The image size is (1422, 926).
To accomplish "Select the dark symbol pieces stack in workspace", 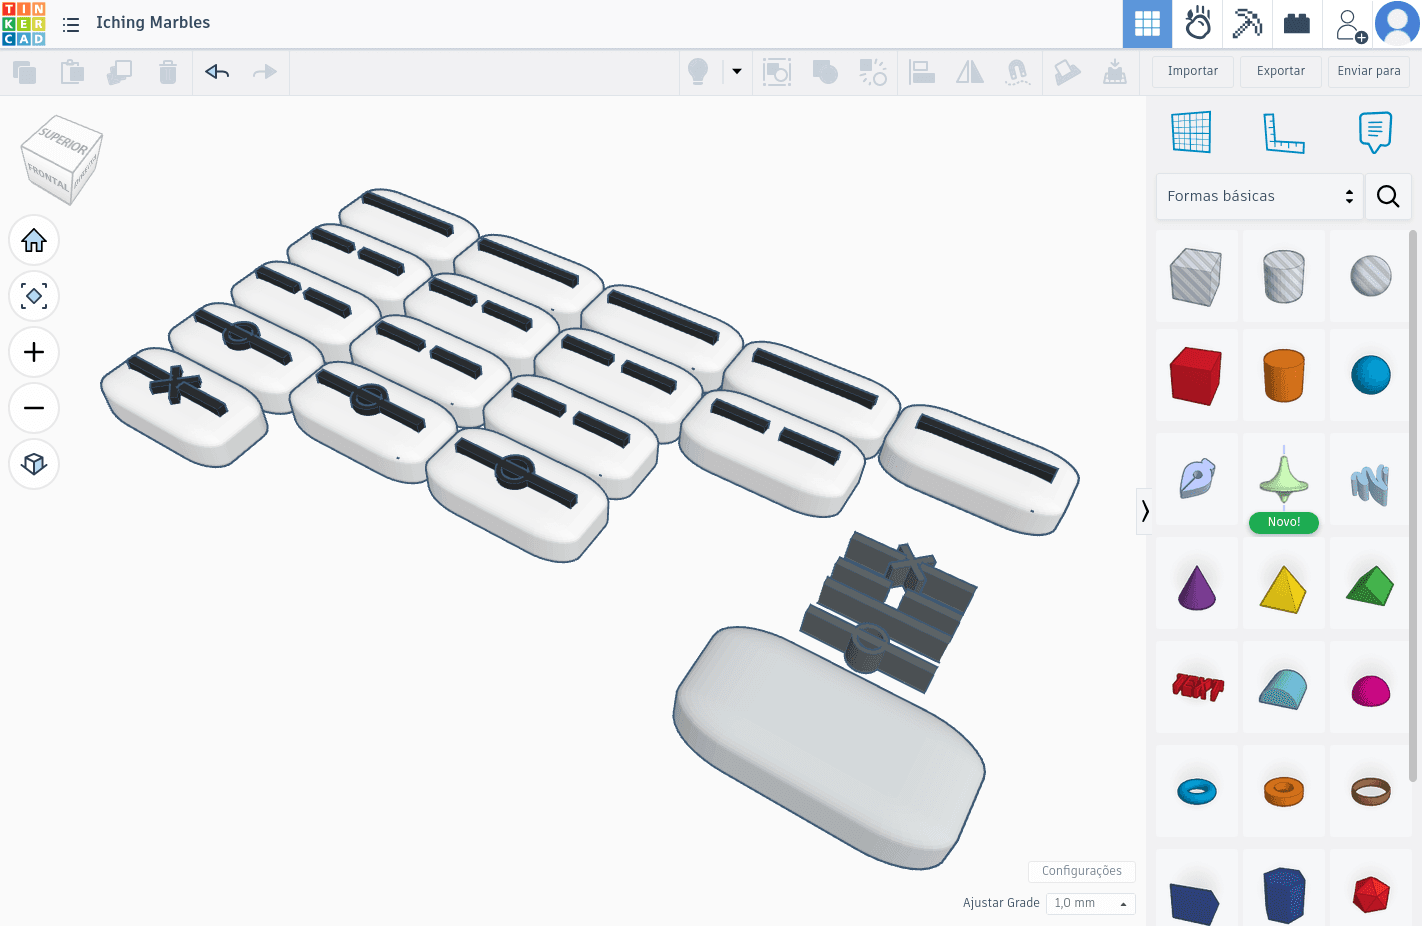I will 888,611.
